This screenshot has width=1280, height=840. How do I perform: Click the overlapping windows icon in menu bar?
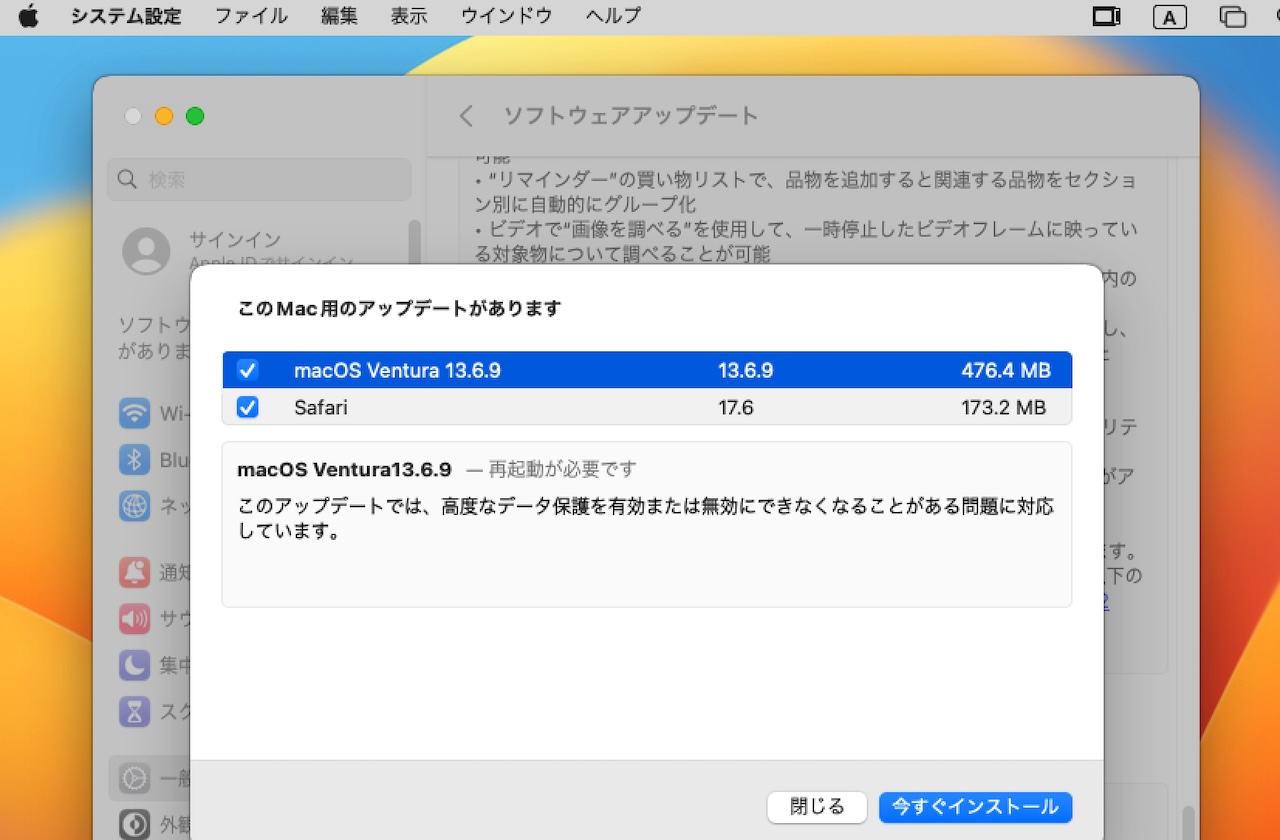(x=1233, y=16)
